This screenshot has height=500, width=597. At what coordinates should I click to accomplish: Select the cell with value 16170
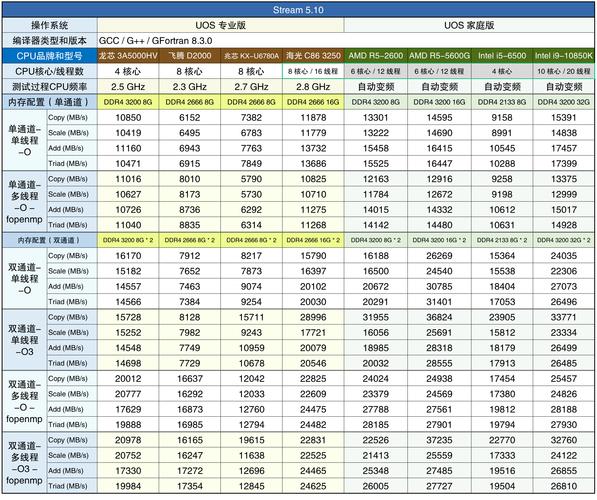tap(128, 256)
